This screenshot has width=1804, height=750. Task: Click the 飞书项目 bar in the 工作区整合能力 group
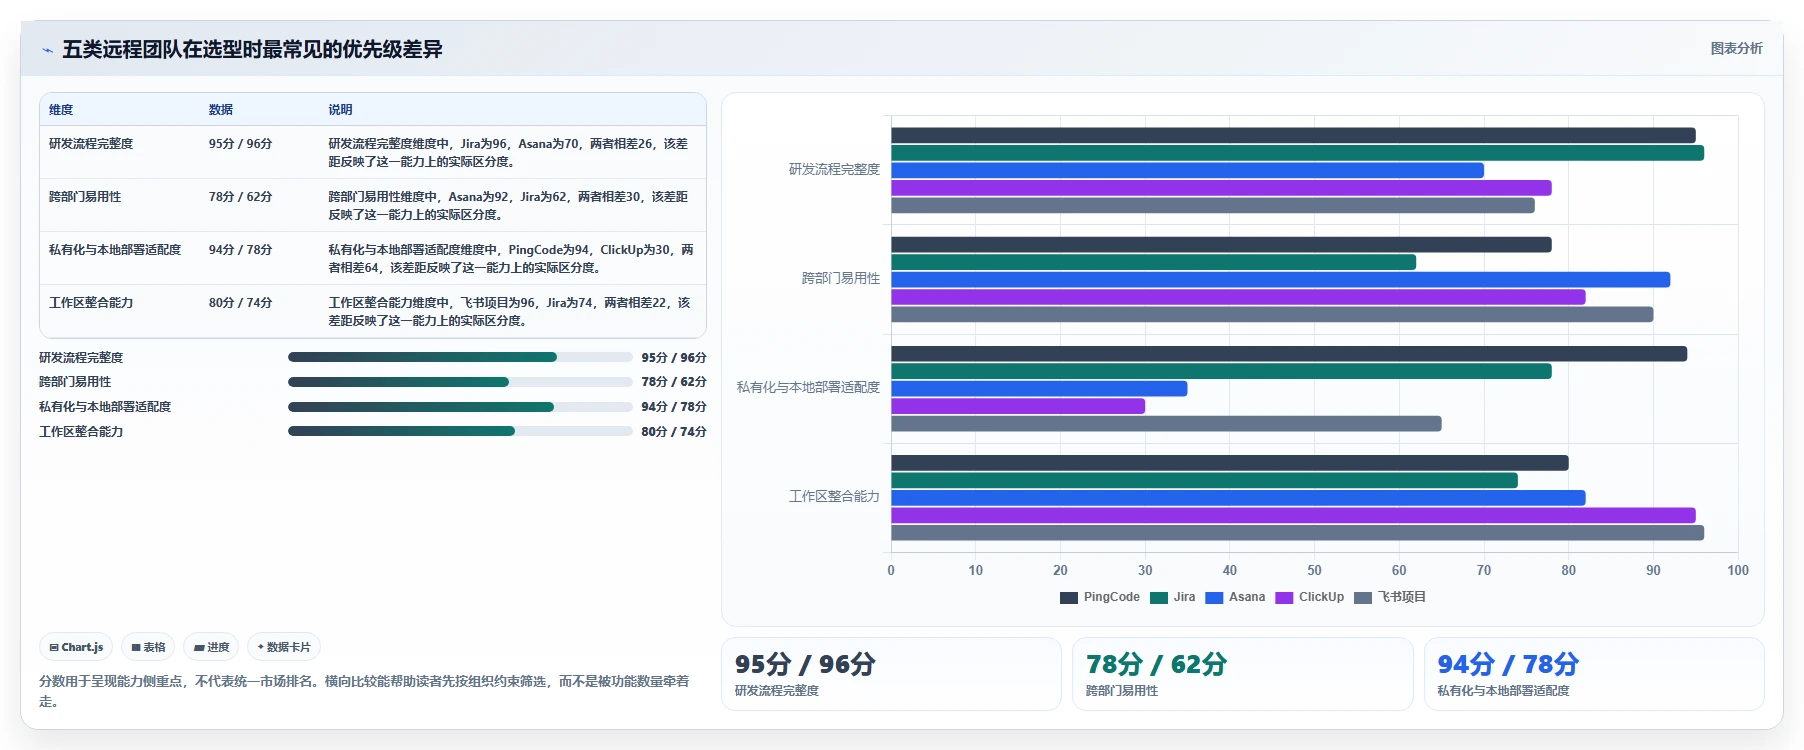tap(1297, 533)
